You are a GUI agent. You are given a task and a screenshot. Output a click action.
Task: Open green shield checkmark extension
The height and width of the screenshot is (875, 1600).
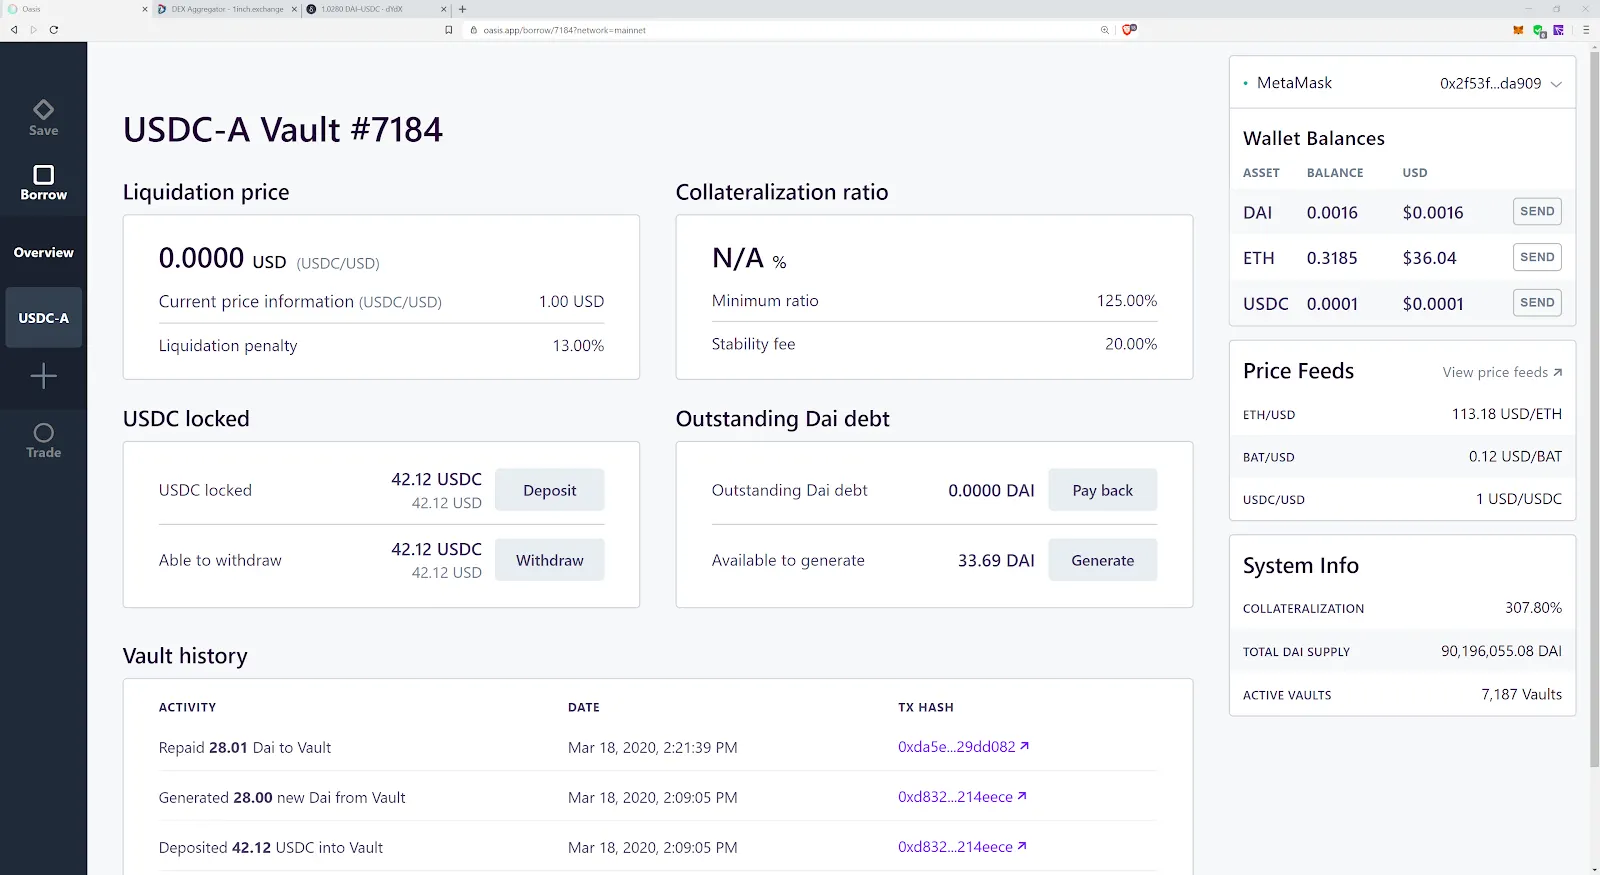point(1540,31)
